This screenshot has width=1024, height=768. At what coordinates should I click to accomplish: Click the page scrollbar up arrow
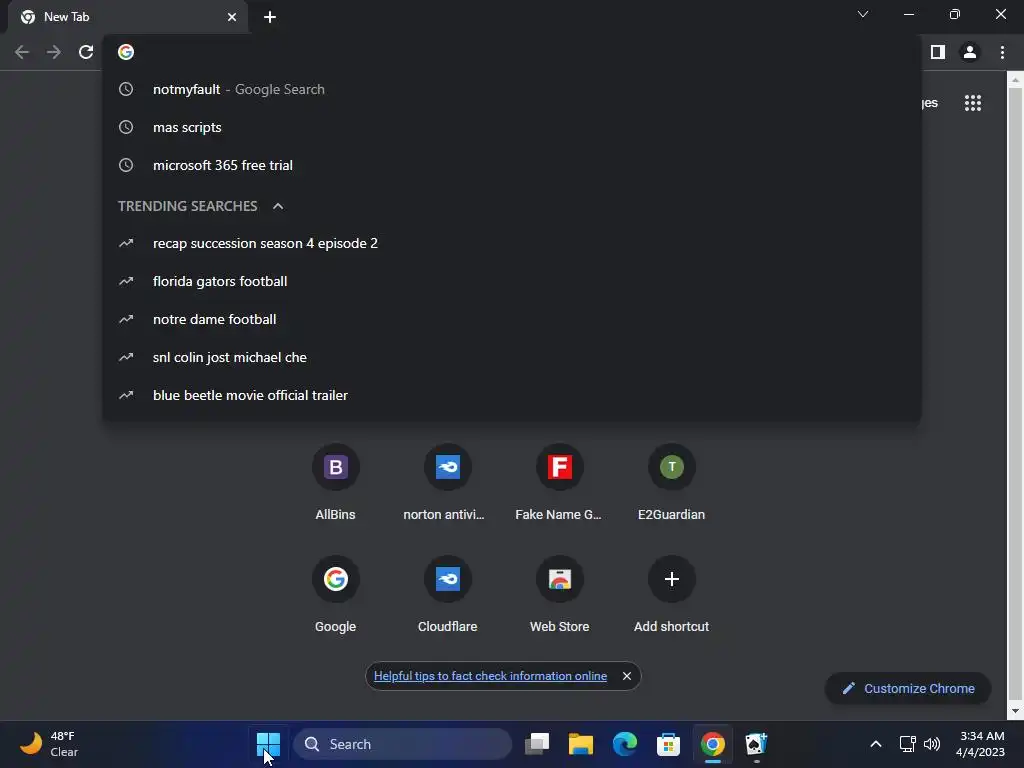(x=1015, y=80)
